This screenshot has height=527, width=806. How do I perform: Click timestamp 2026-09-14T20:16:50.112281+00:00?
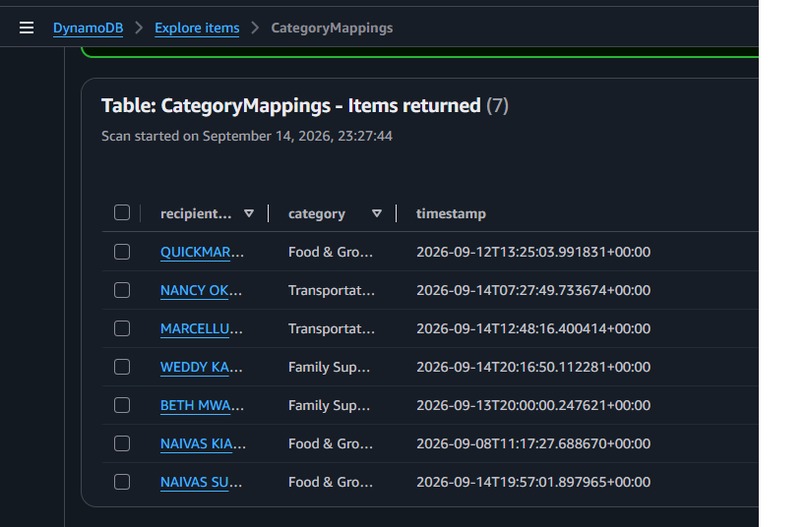[534, 367]
